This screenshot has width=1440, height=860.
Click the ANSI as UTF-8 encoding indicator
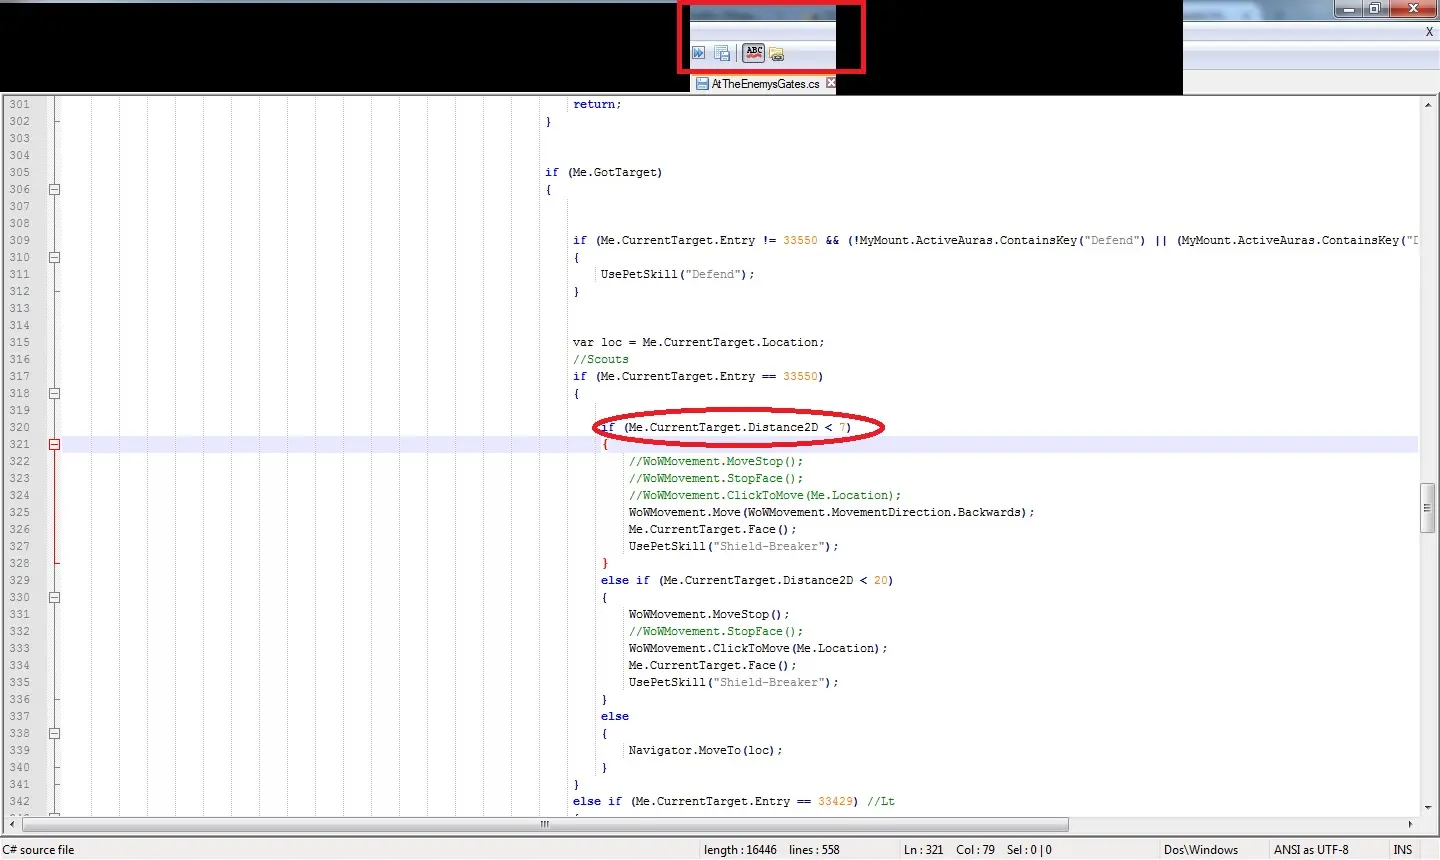(x=1310, y=850)
